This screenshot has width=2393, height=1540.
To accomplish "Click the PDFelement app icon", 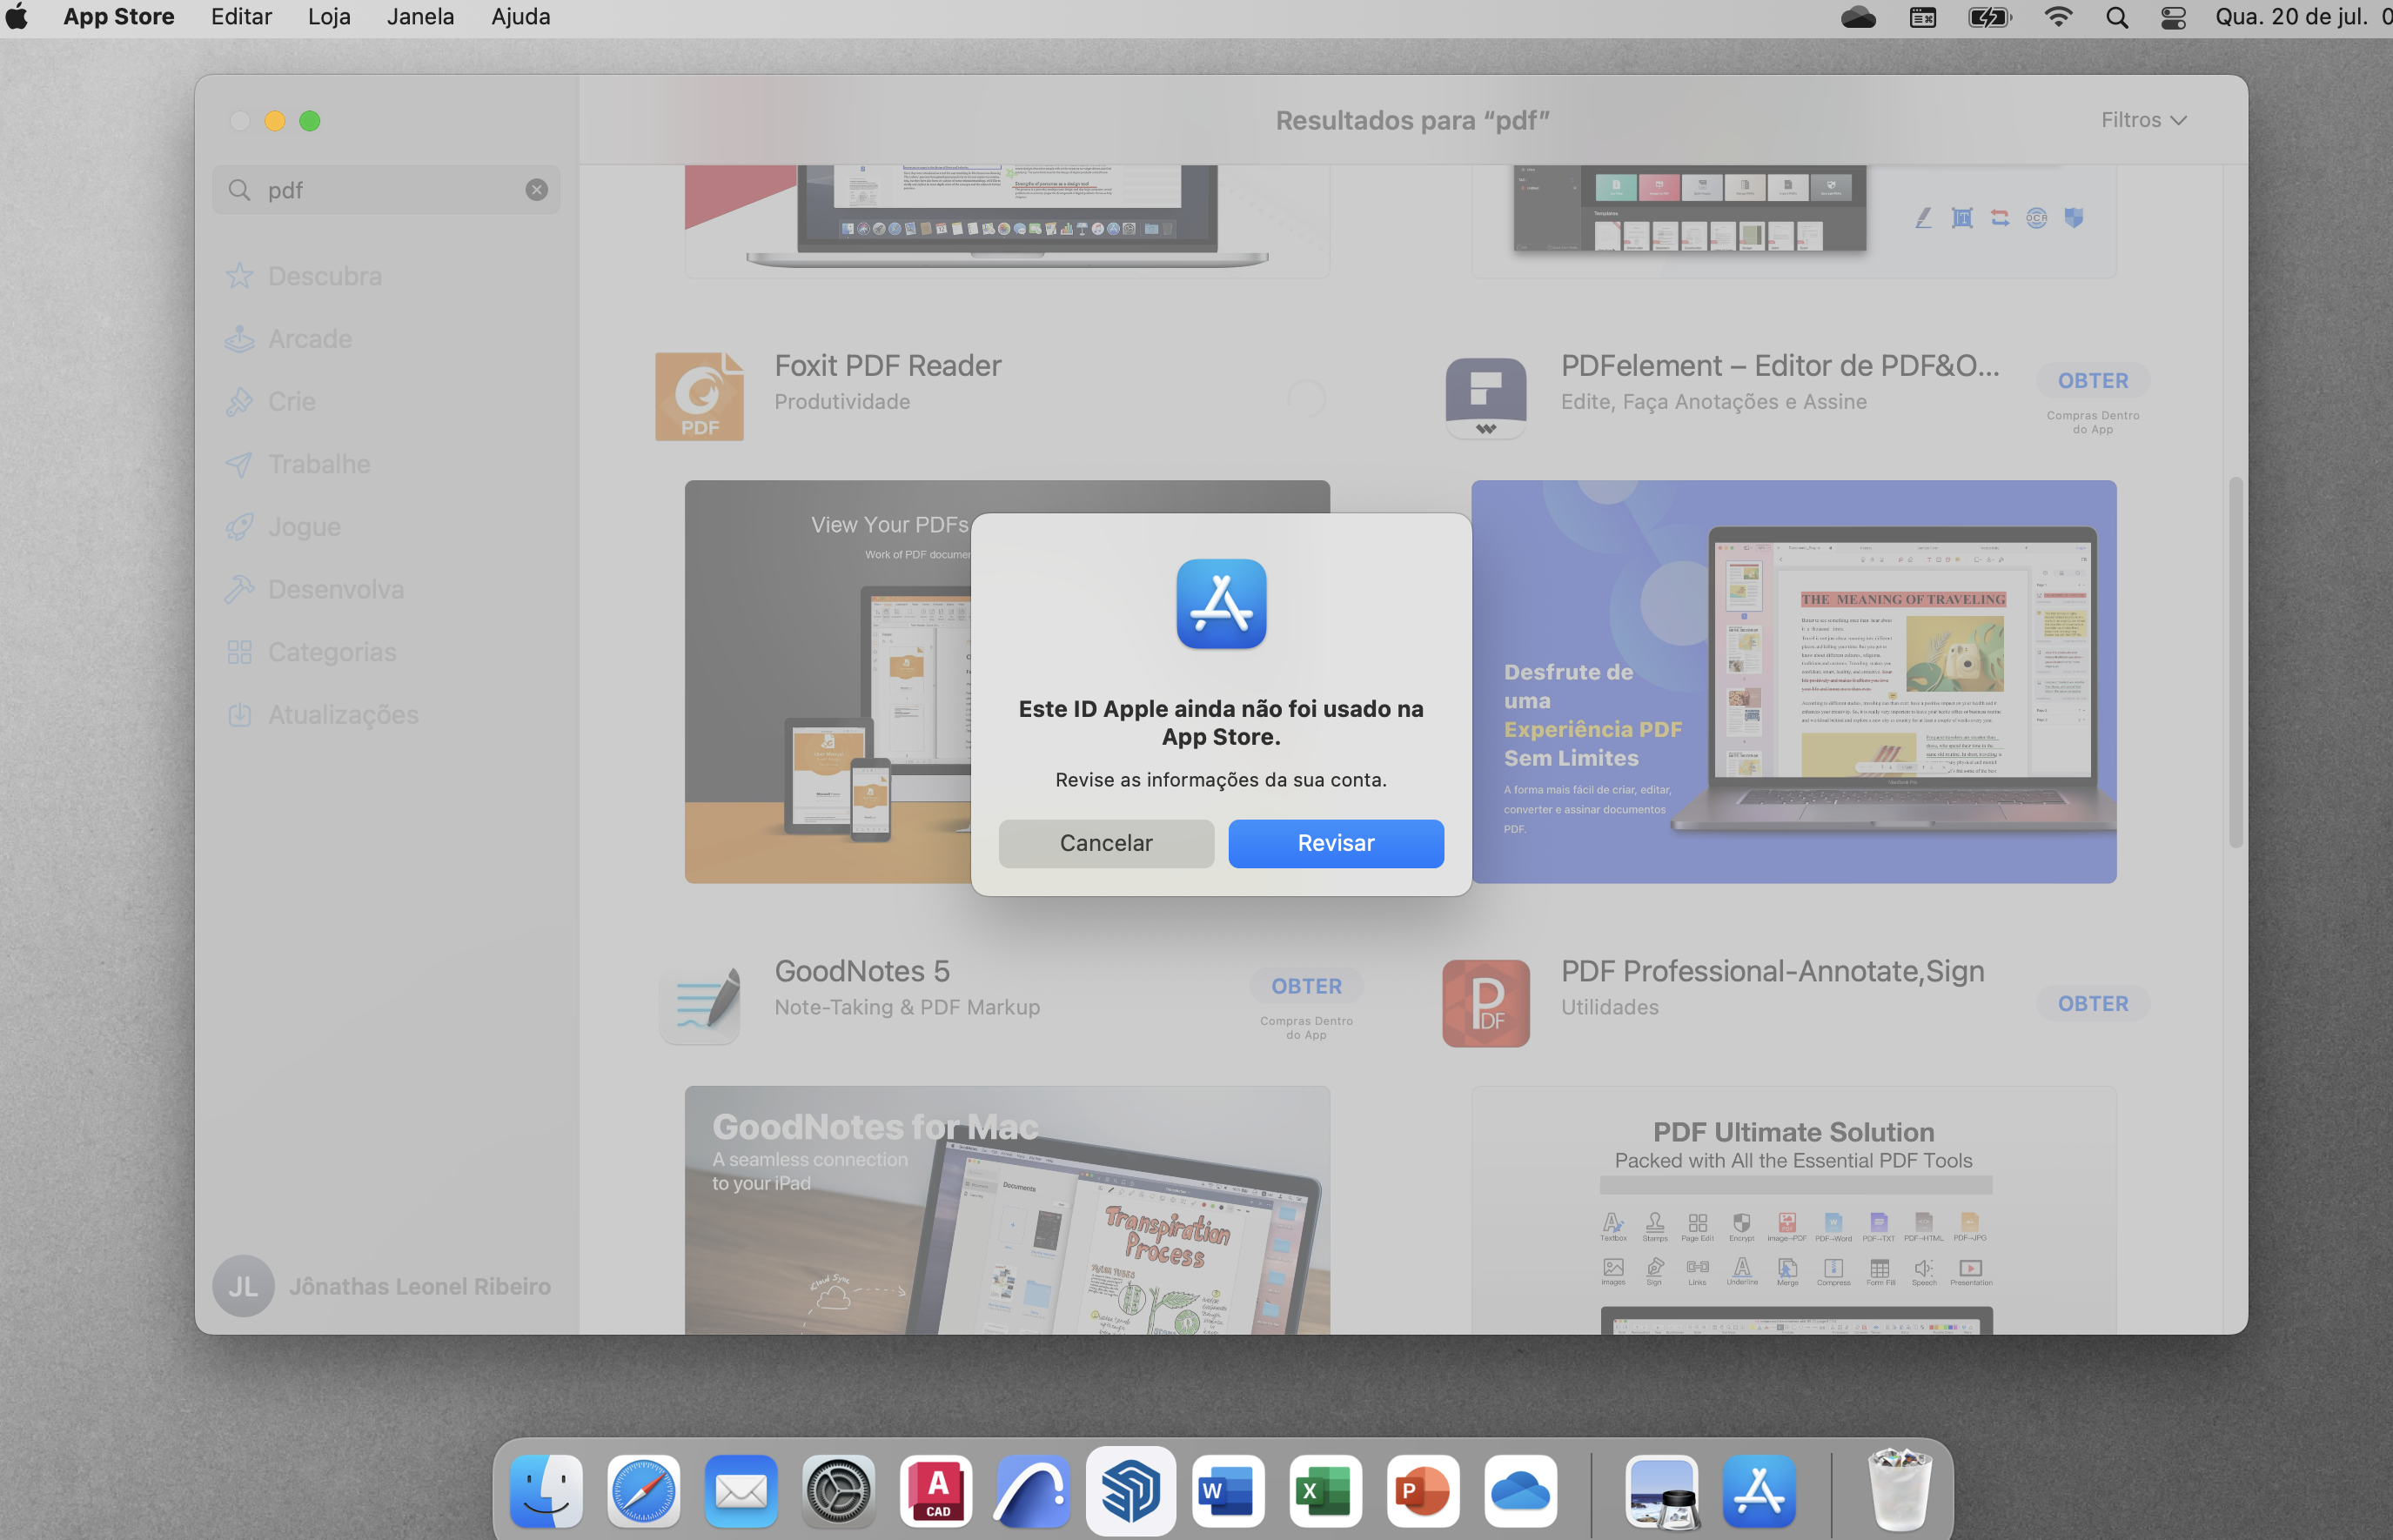I will pos(1485,396).
